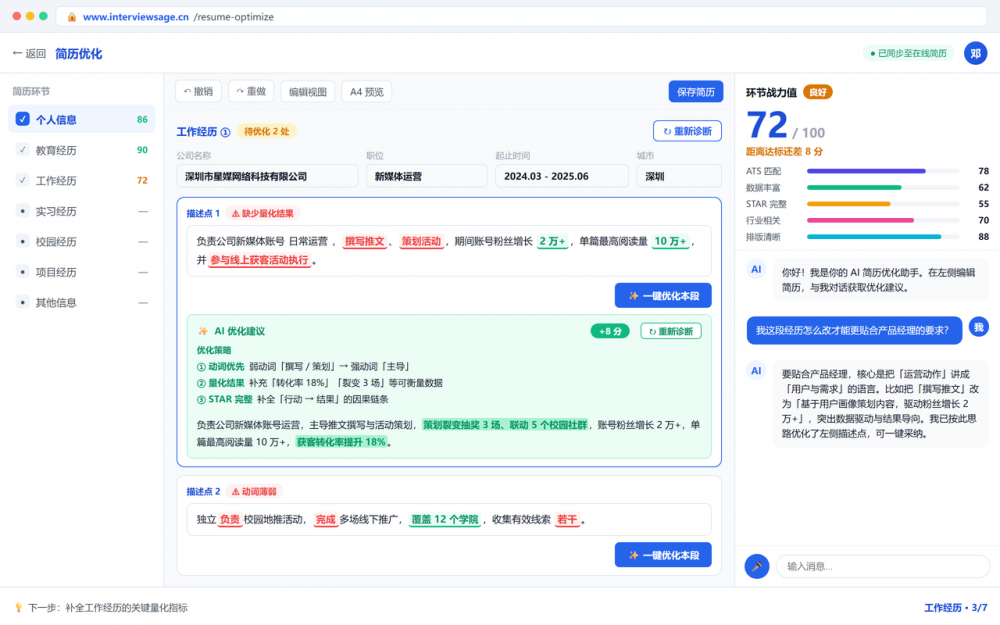Viewport: 1000px width, 625px height.
Task: Click the 描述点 2 description text box
Action: [x=449, y=520]
